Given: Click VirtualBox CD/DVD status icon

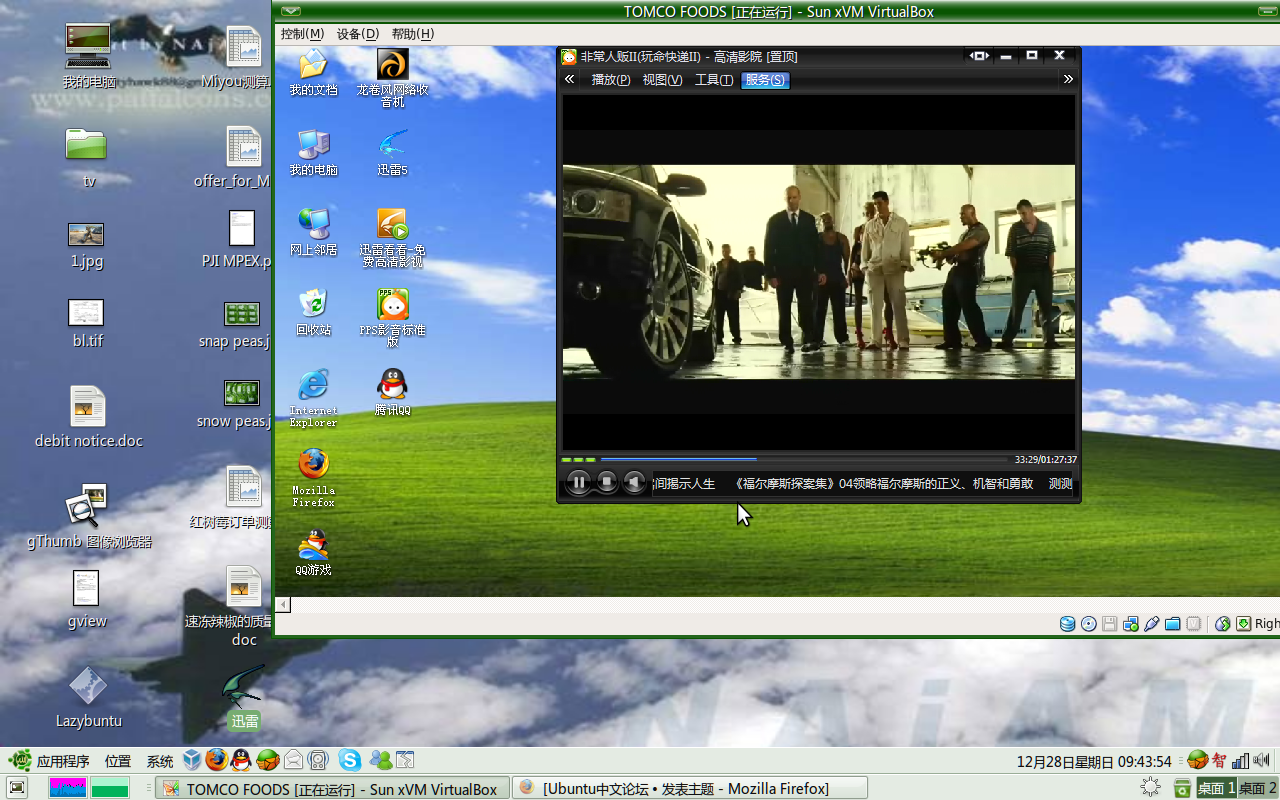Looking at the screenshot, I should [x=1089, y=624].
